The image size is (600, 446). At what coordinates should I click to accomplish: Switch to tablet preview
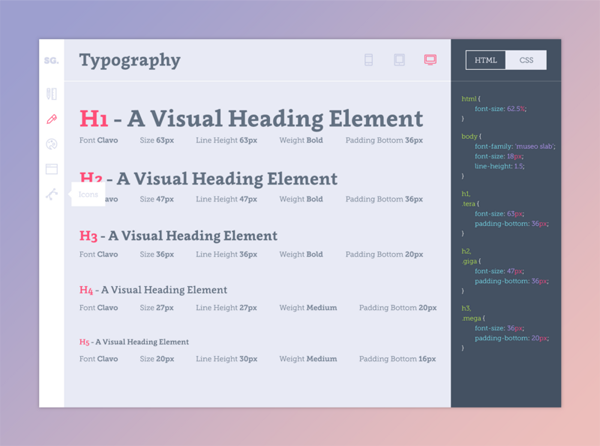pos(399,60)
